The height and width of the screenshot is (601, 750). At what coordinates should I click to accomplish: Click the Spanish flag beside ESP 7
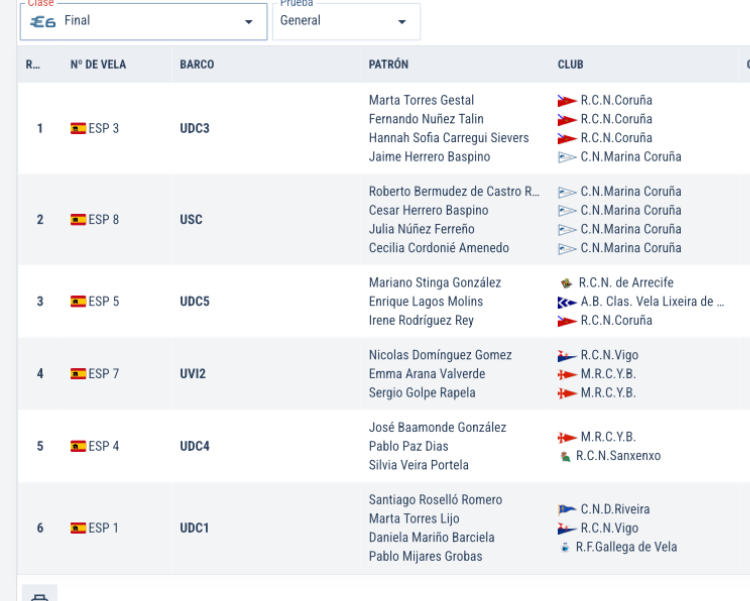pos(78,374)
